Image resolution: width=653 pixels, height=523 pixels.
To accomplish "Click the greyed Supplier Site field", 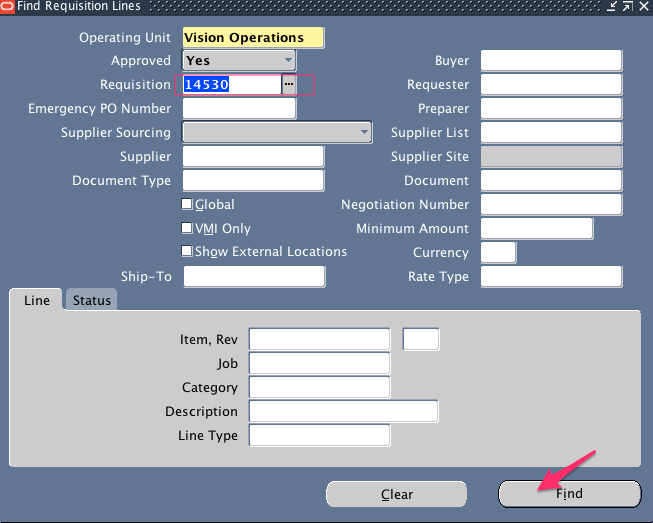I will coord(551,157).
